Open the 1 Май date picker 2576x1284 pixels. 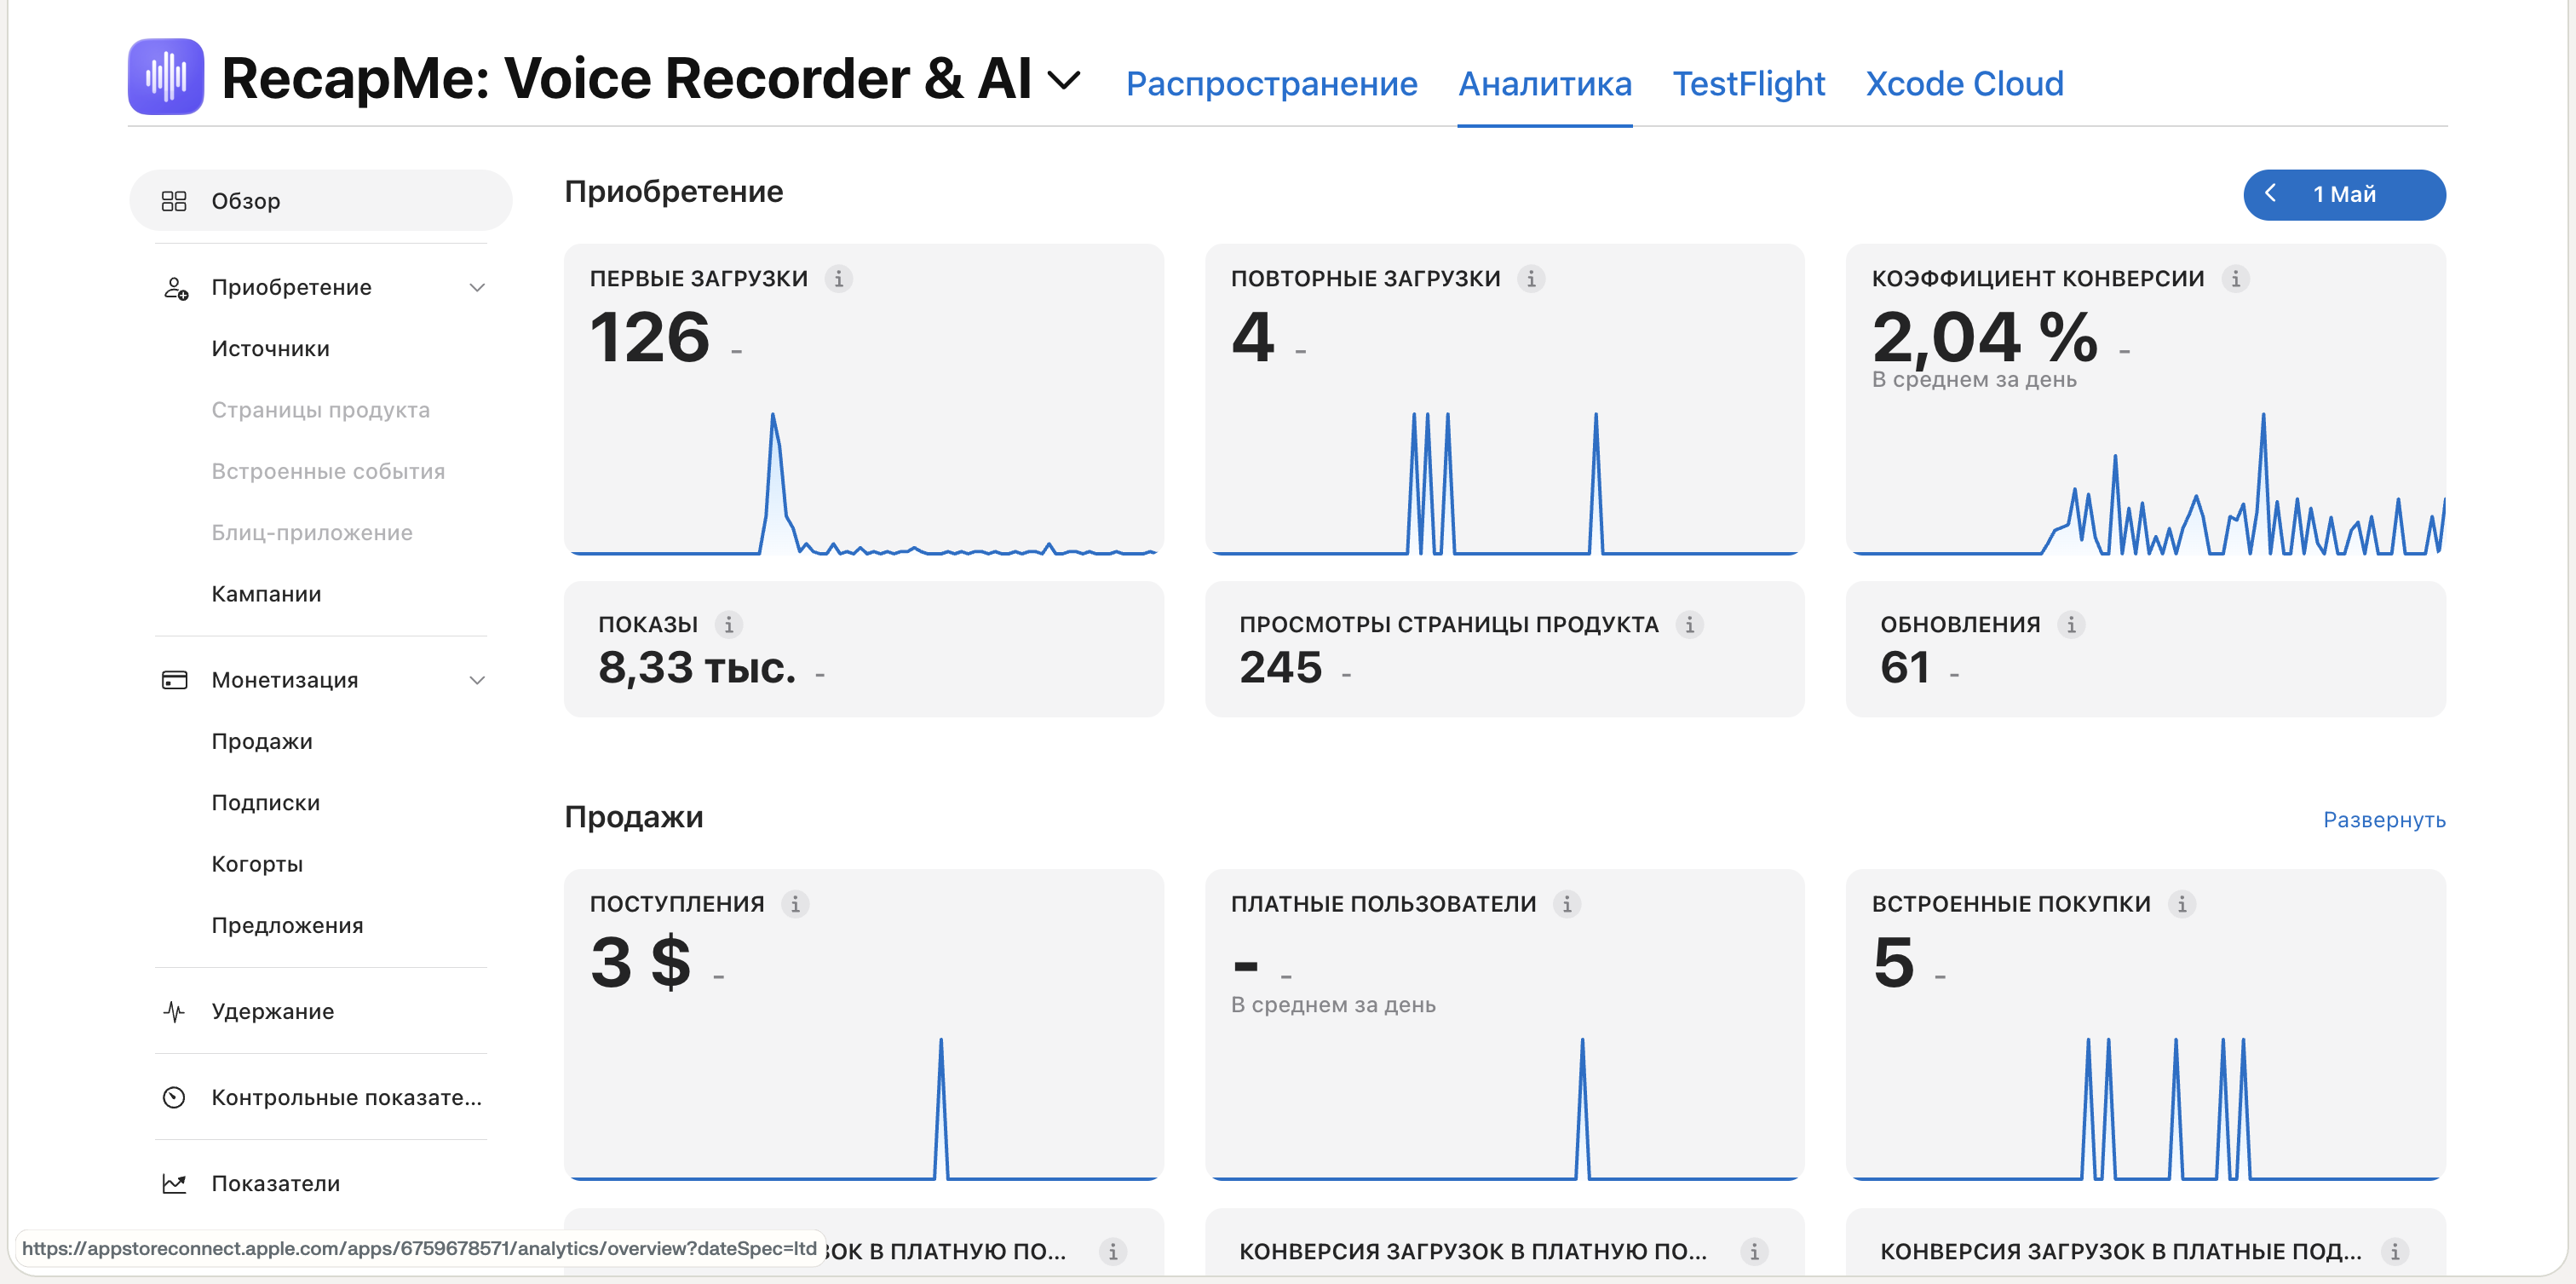click(2344, 195)
